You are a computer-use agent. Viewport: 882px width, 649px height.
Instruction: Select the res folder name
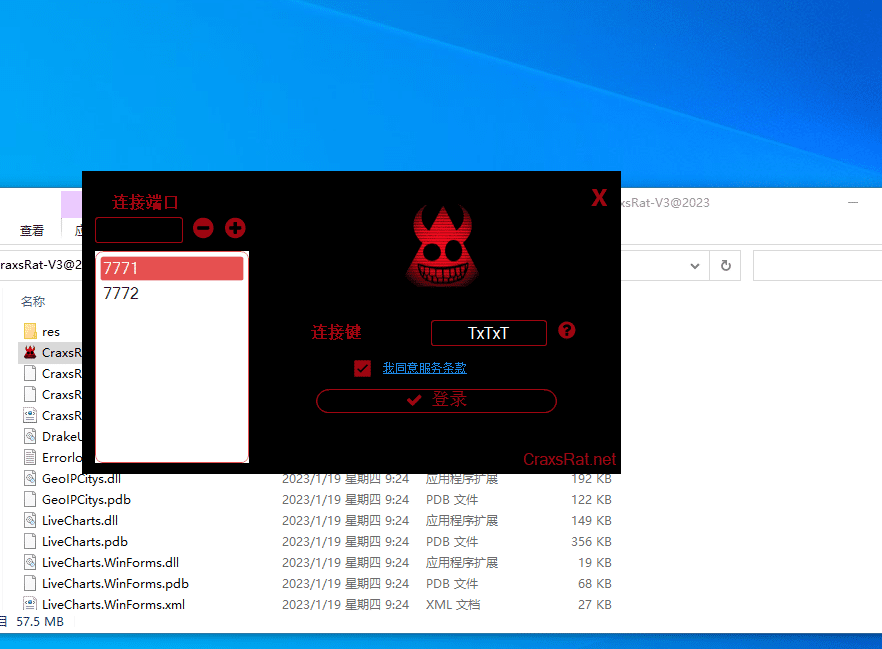pos(51,332)
